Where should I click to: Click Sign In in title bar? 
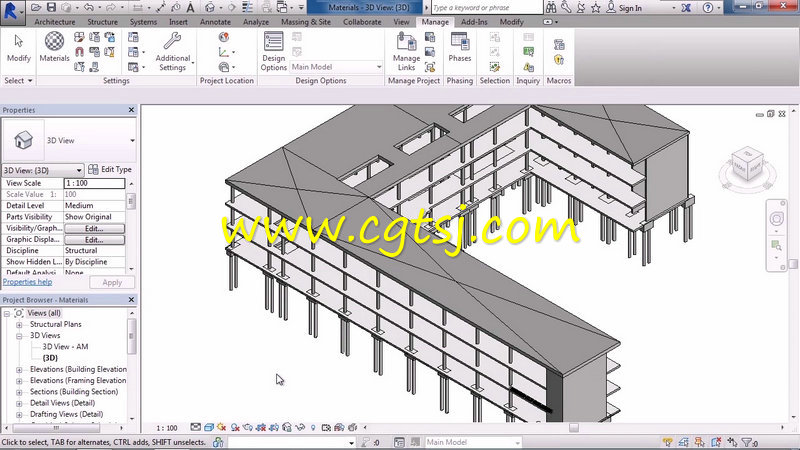[x=630, y=8]
